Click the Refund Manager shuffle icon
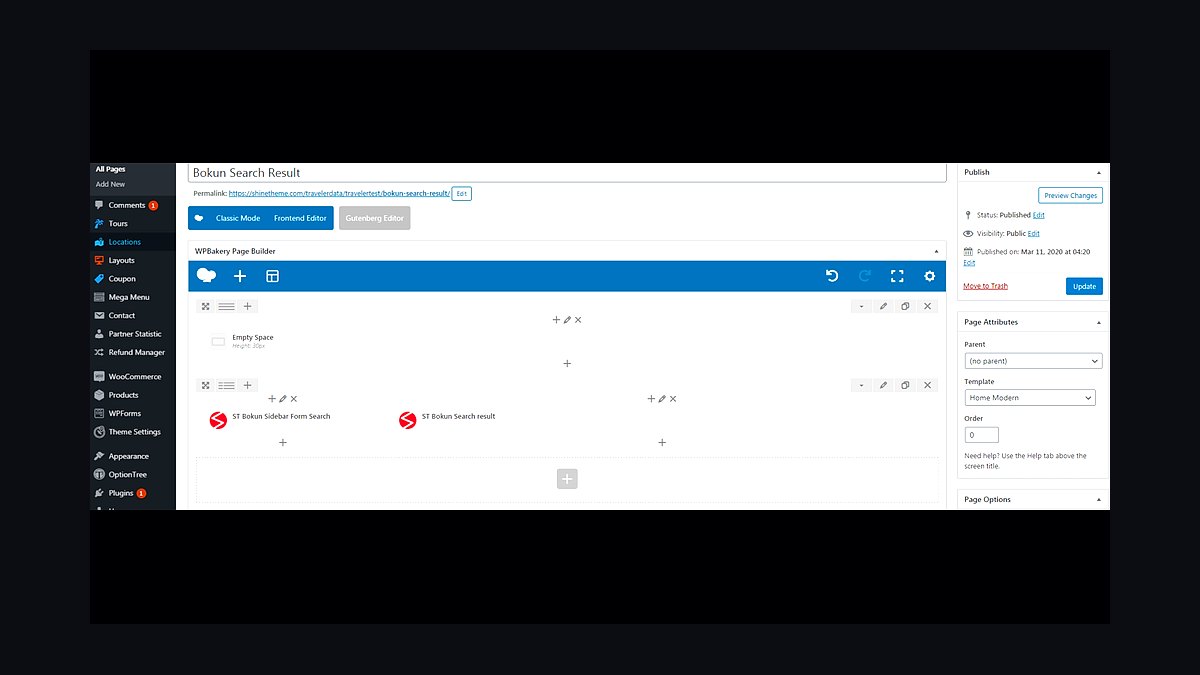 99,352
